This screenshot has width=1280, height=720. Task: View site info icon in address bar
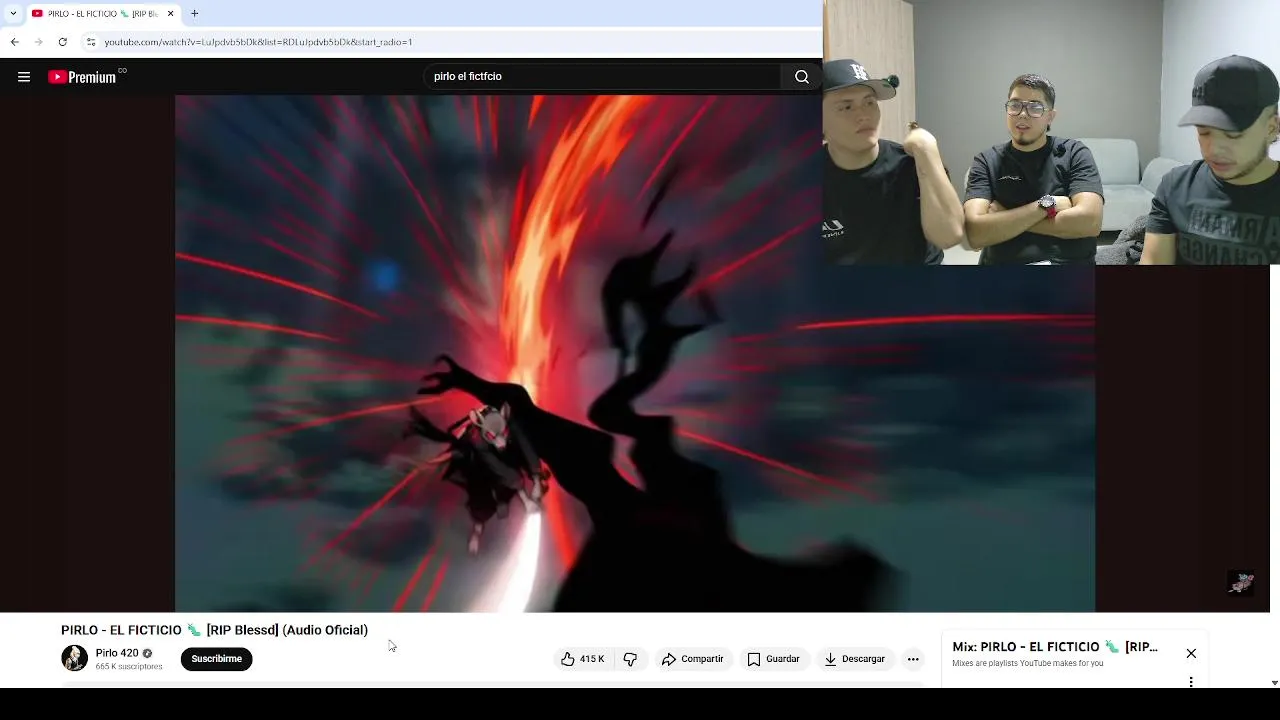tap(90, 42)
